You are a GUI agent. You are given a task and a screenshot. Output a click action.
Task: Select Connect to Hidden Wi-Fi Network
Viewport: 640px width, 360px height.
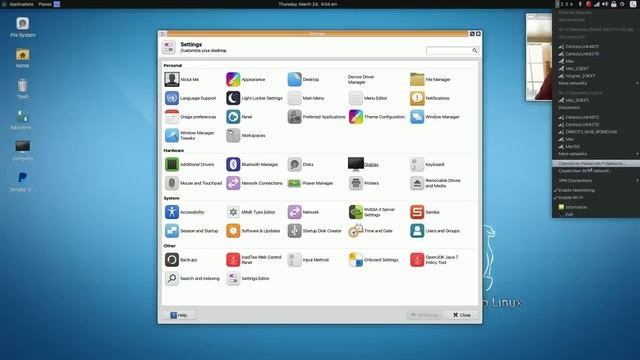pyautogui.click(x=596, y=164)
